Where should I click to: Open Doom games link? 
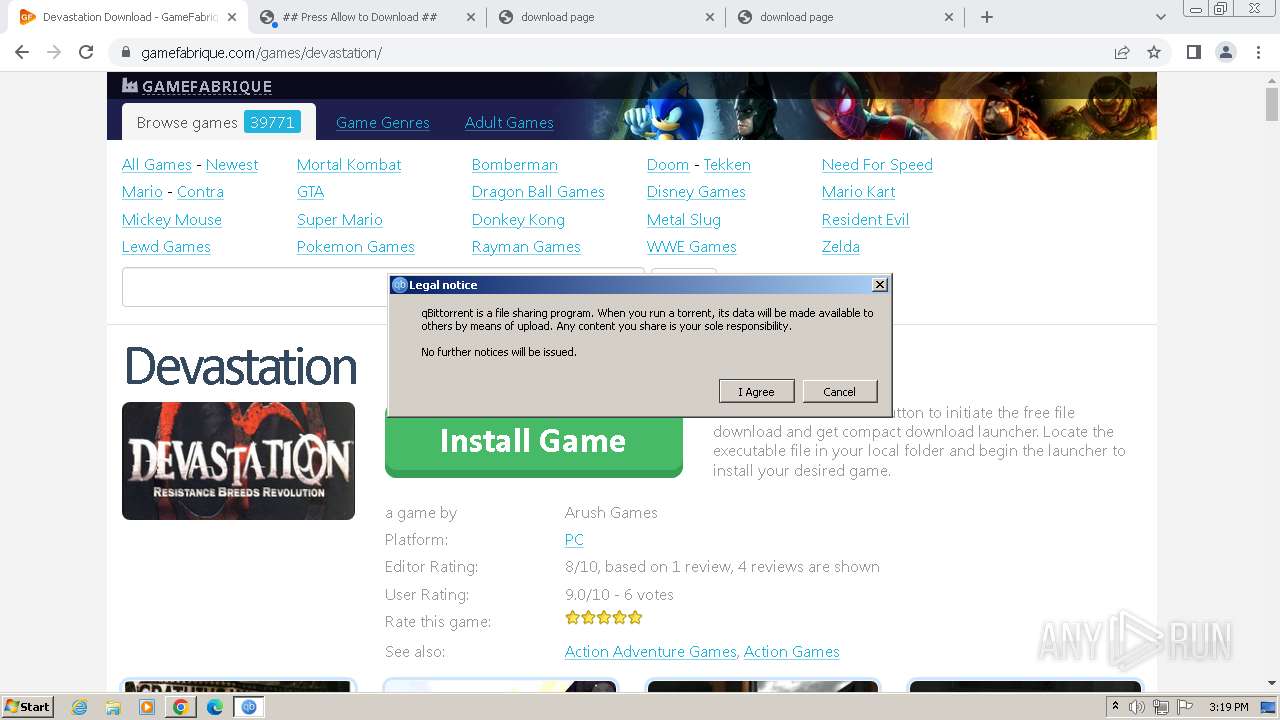tap(668, 165)
